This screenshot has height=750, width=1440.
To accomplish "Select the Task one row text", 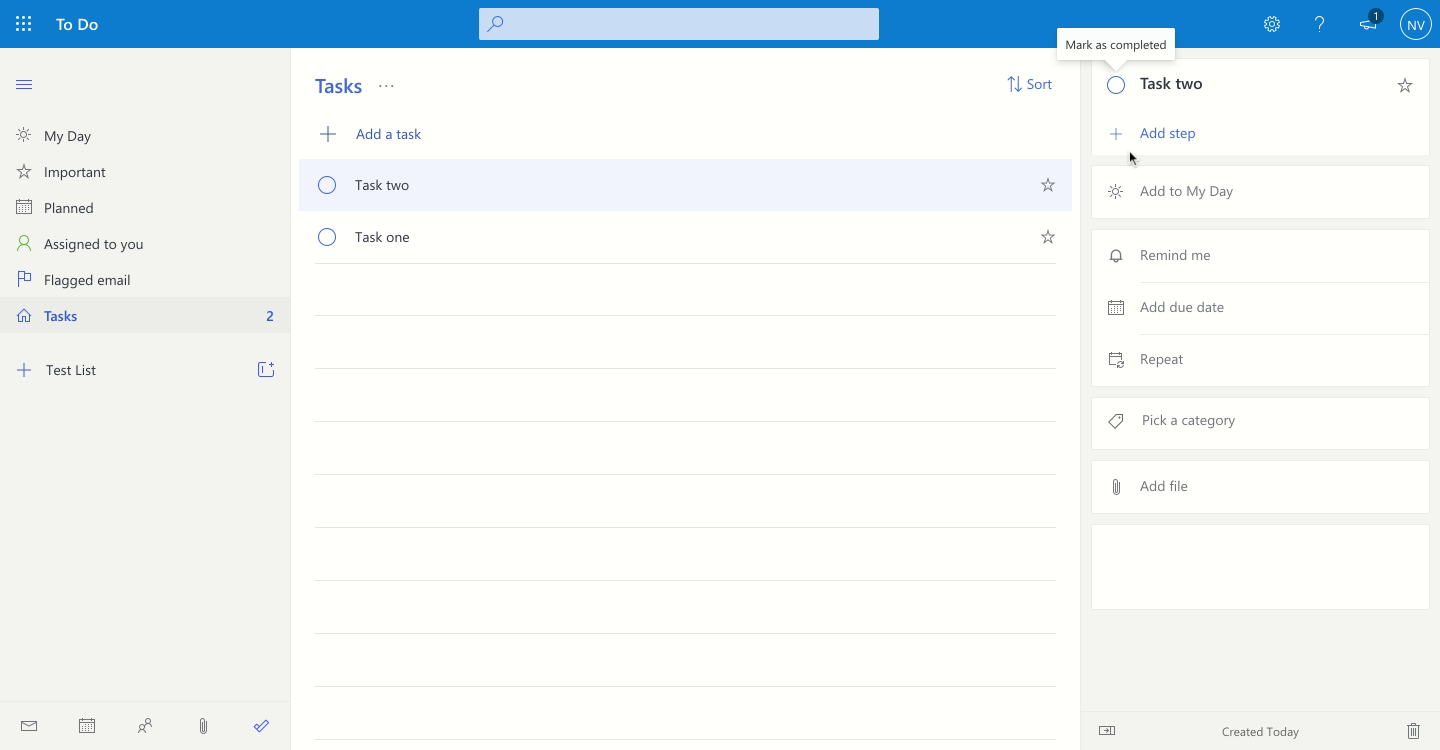I will [382, 237].
